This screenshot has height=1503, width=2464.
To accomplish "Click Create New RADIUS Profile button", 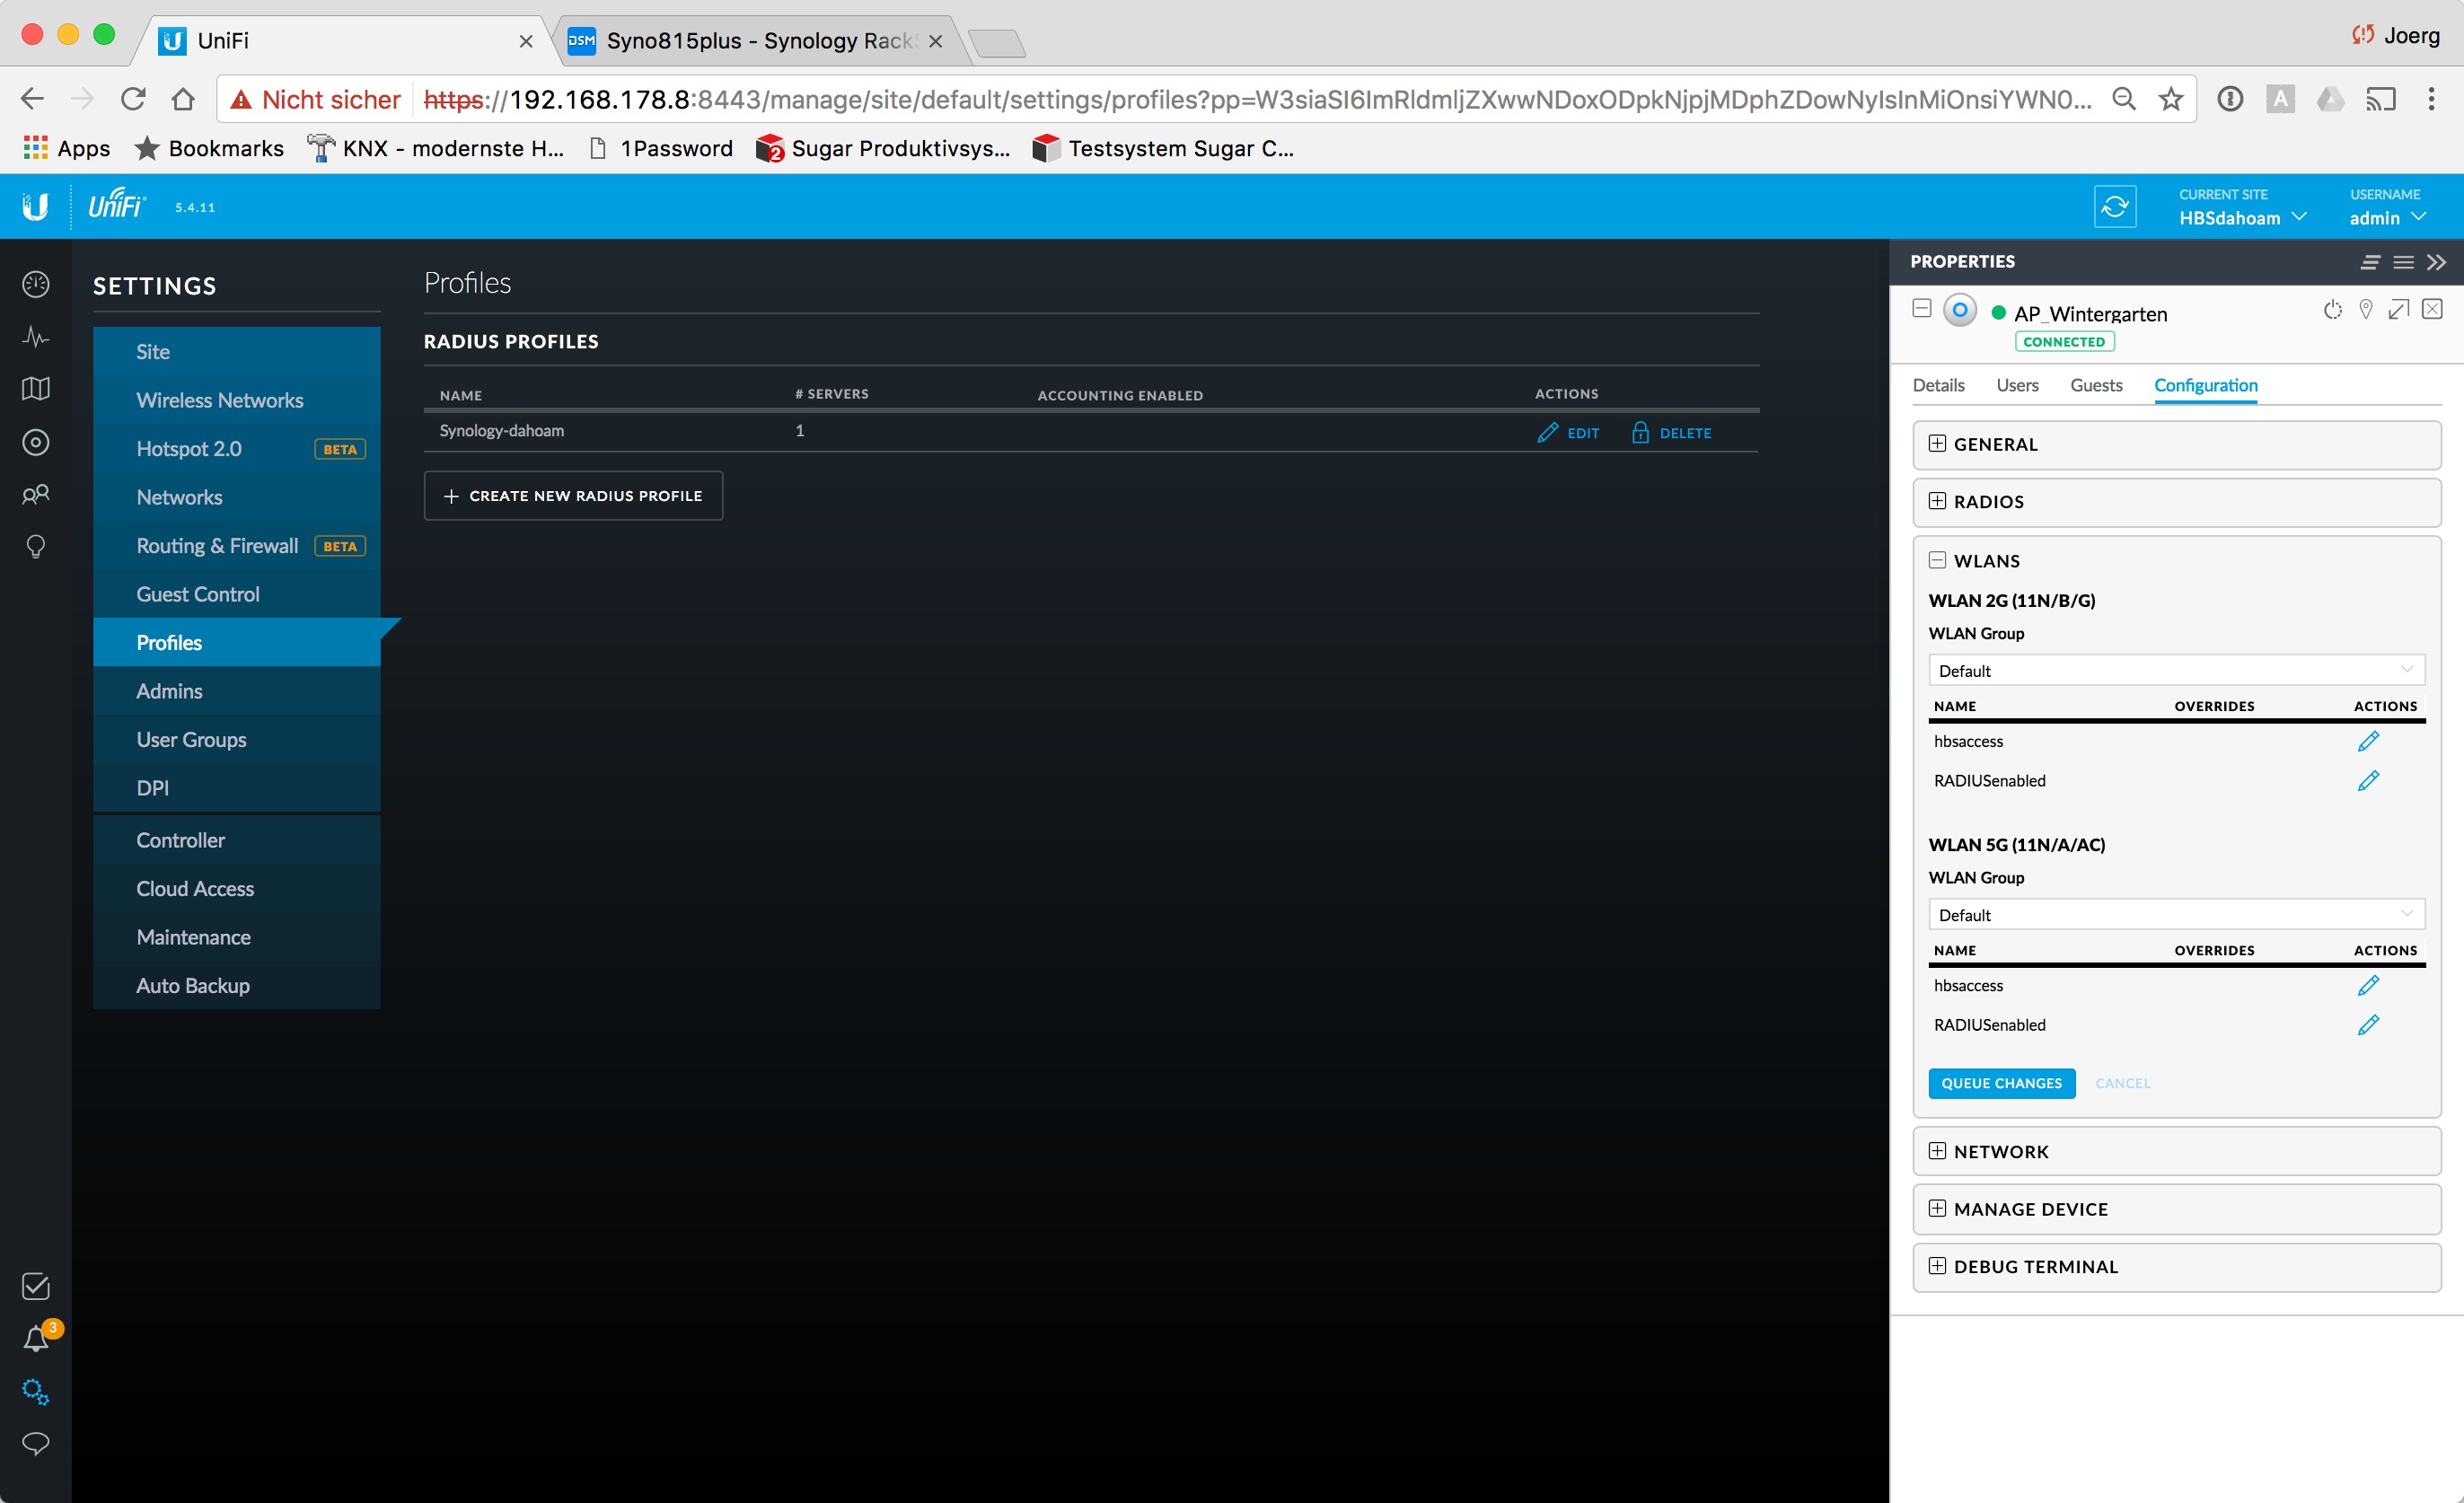I will click(x=573, y=496).
